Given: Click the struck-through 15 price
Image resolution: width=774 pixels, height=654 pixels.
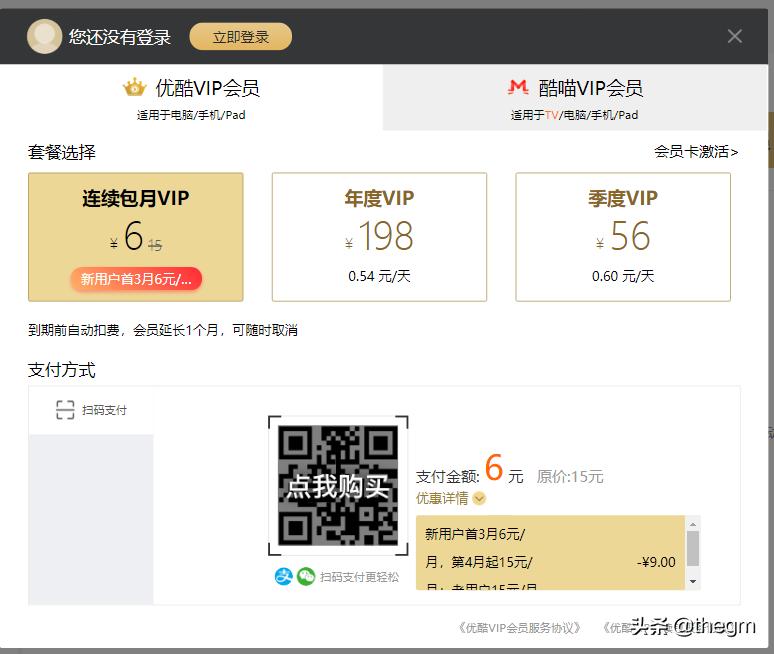Looking at the screenshot, I should [x=155, y=245].
